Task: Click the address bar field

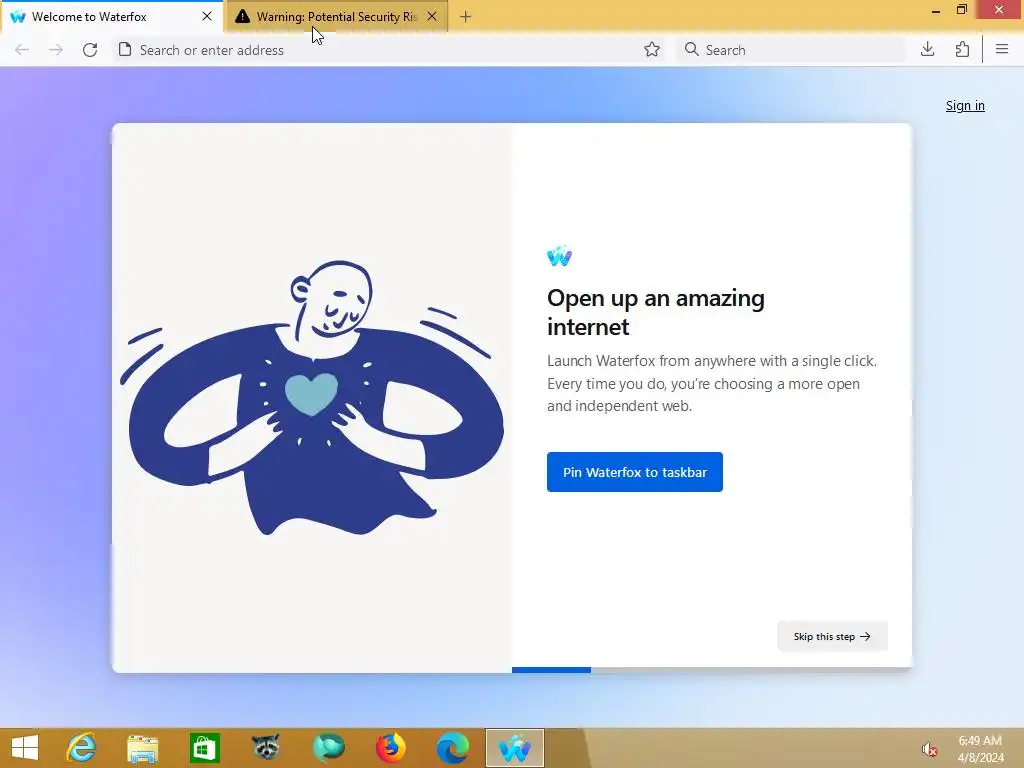Action: point(389,50)
